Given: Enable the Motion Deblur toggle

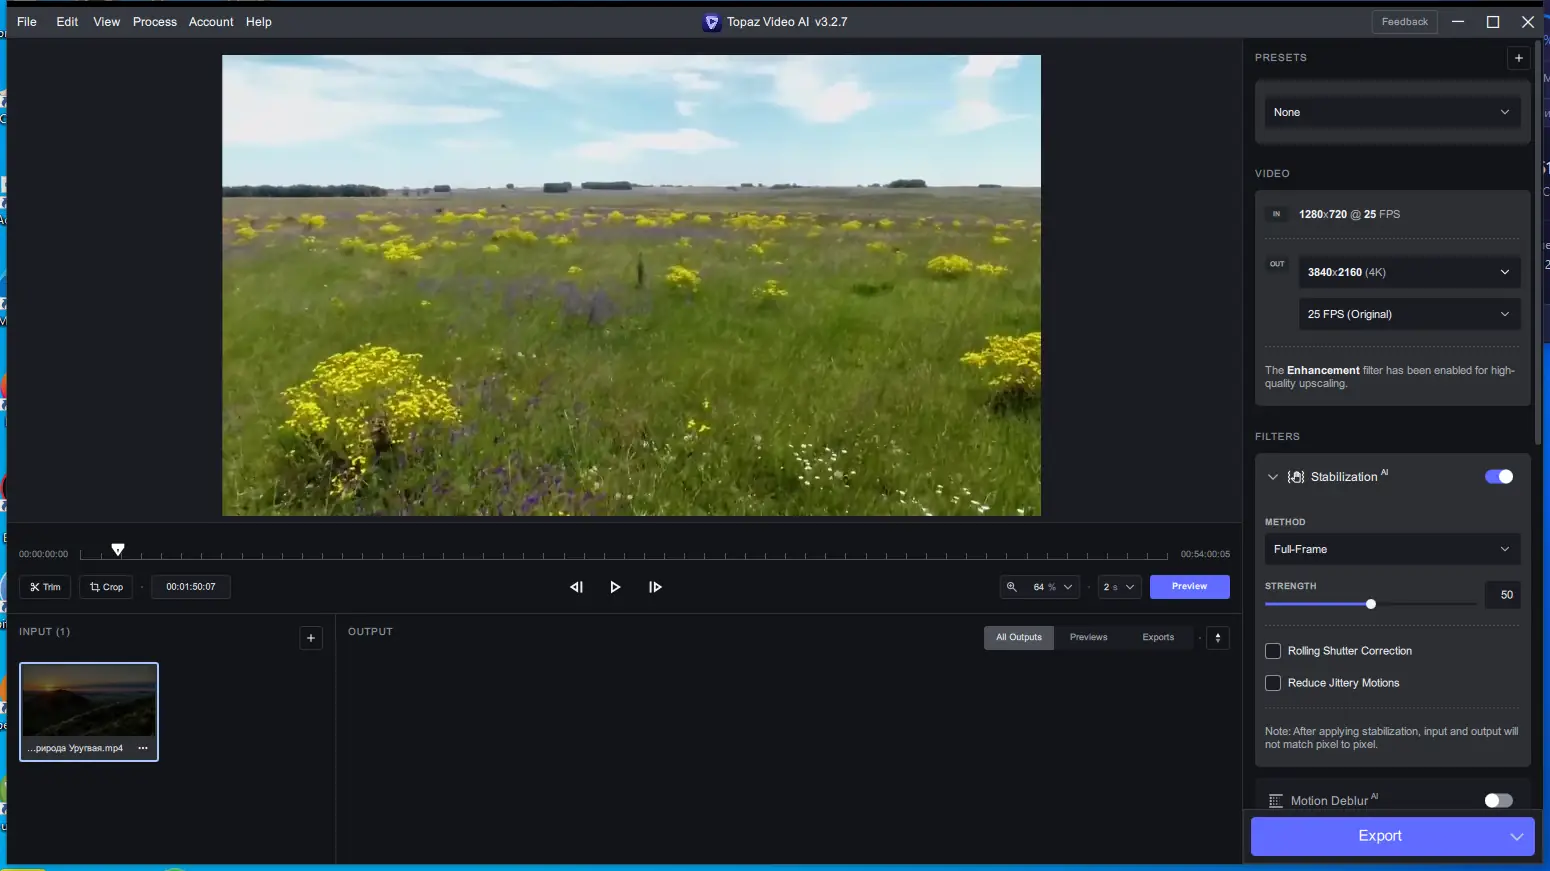Looking at the screenshot, I should [1498, 800].
